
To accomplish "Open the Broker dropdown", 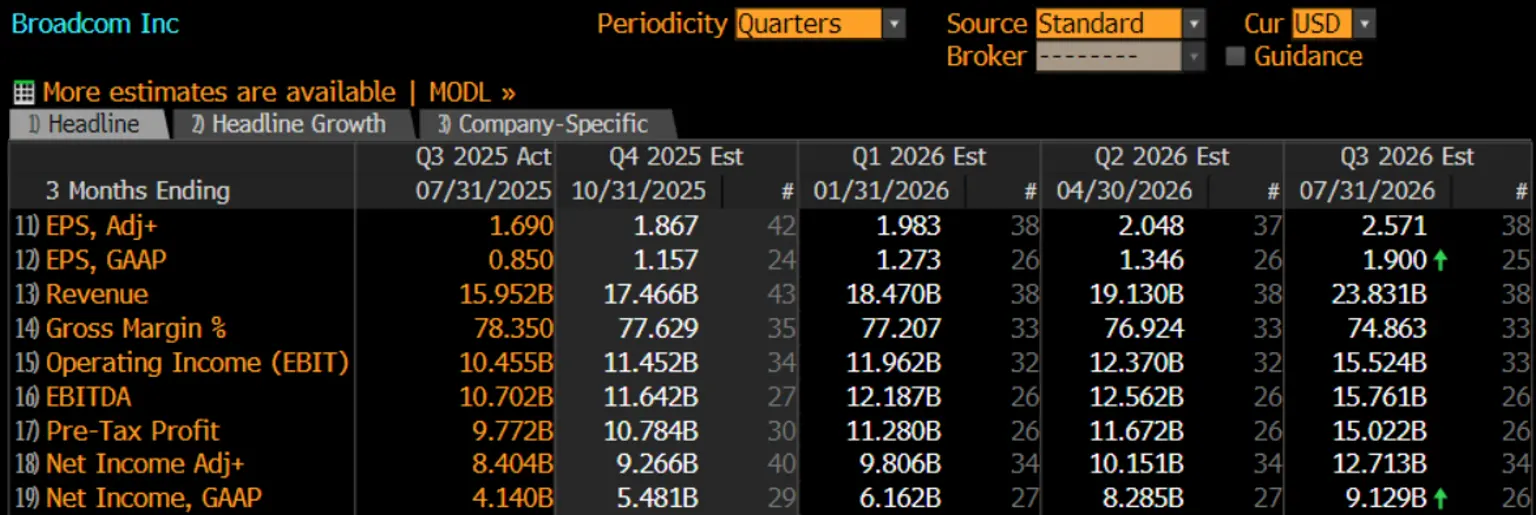I will 1120,57.
